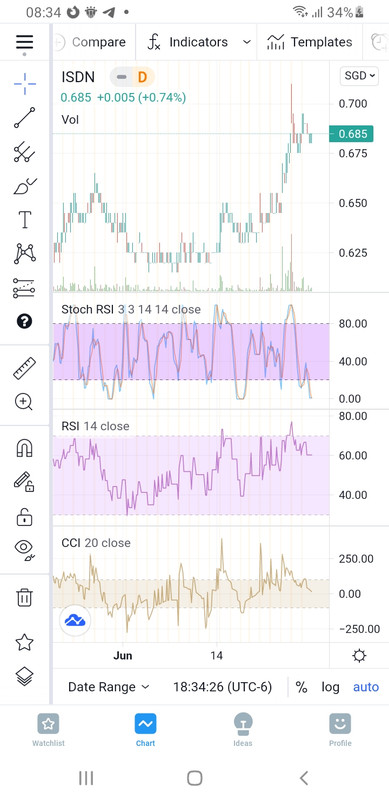This screenshot has width=389, height=800.
Task: Switch to the Watchlist tab
Action: (48, 730)
